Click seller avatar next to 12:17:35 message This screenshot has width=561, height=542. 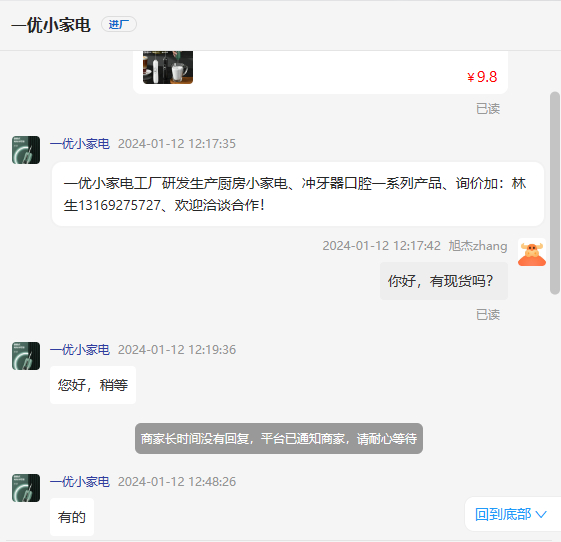click(26, 150)
